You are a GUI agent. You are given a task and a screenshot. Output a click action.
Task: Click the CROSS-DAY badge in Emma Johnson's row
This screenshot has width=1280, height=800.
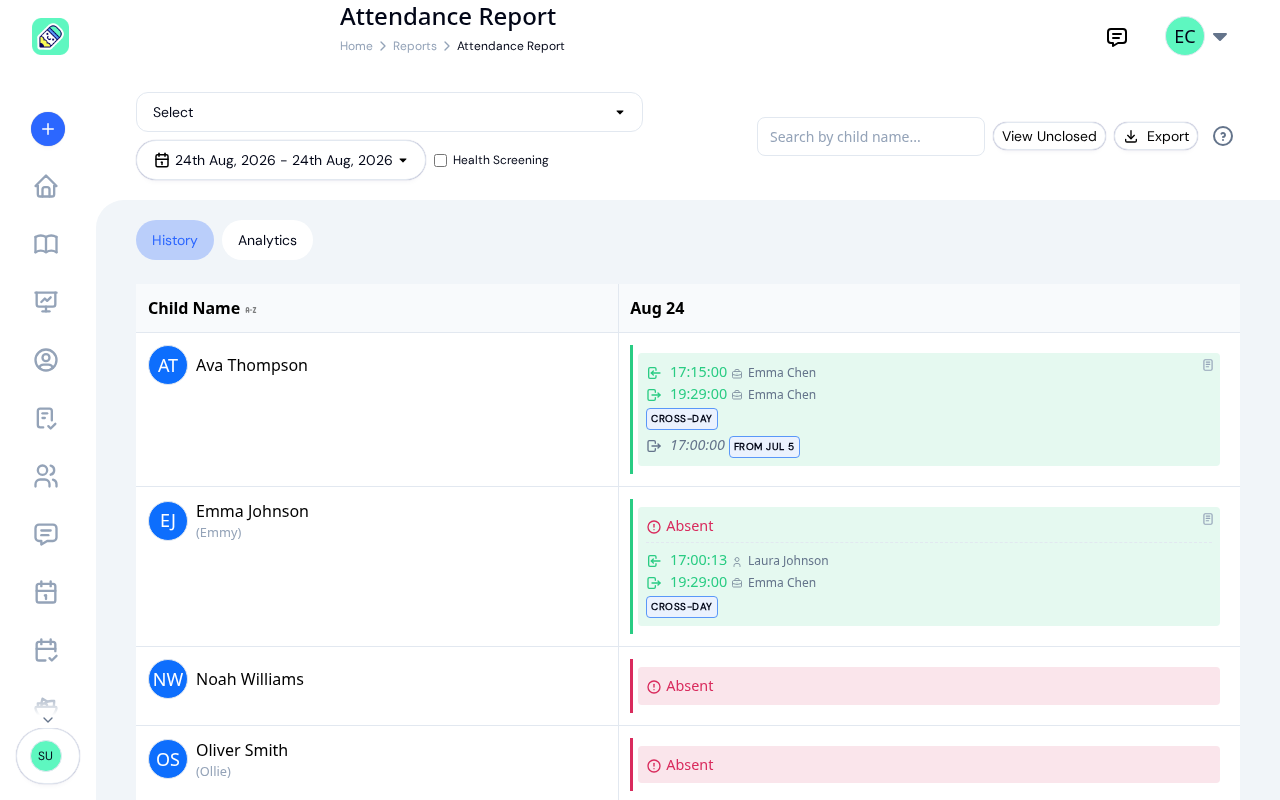click(x=682, y=607)
